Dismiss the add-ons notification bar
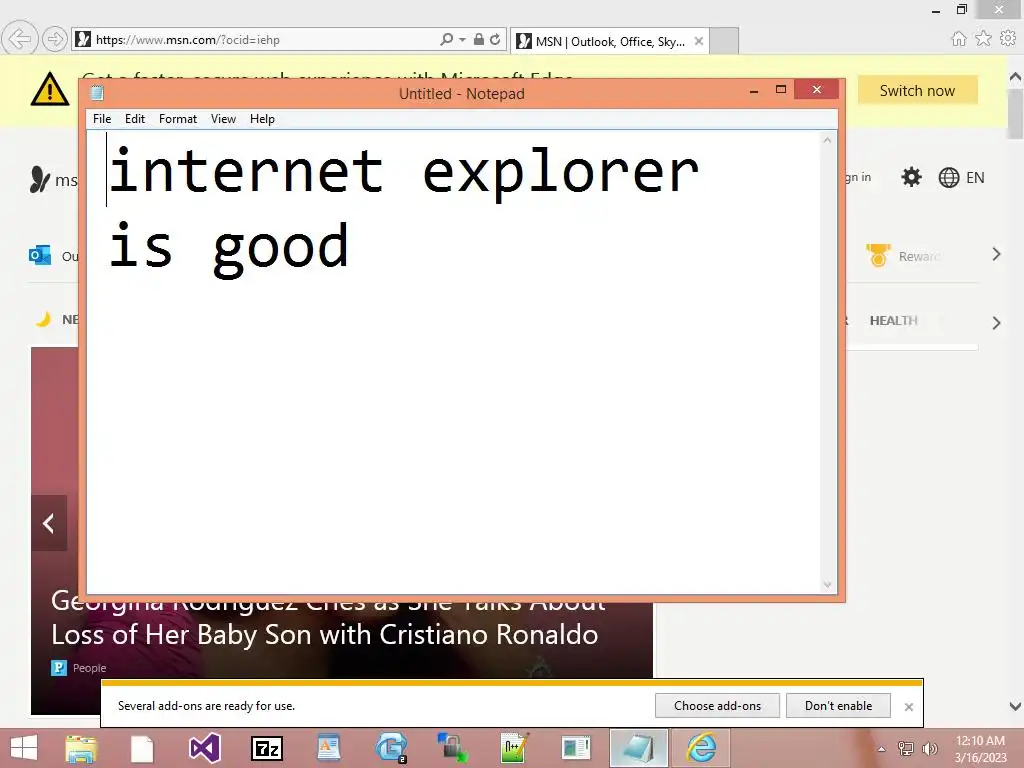The image size is (1024, 768). 908,707
